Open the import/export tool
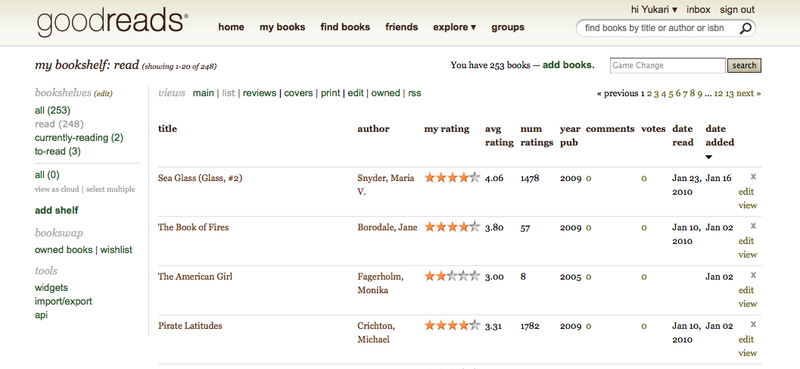This screenshot has height=369, width=800. 63,301
